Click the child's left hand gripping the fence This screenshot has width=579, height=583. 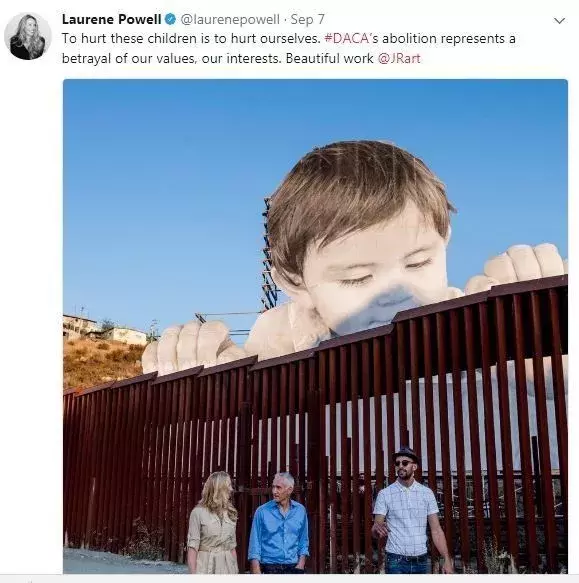[188, 347]
